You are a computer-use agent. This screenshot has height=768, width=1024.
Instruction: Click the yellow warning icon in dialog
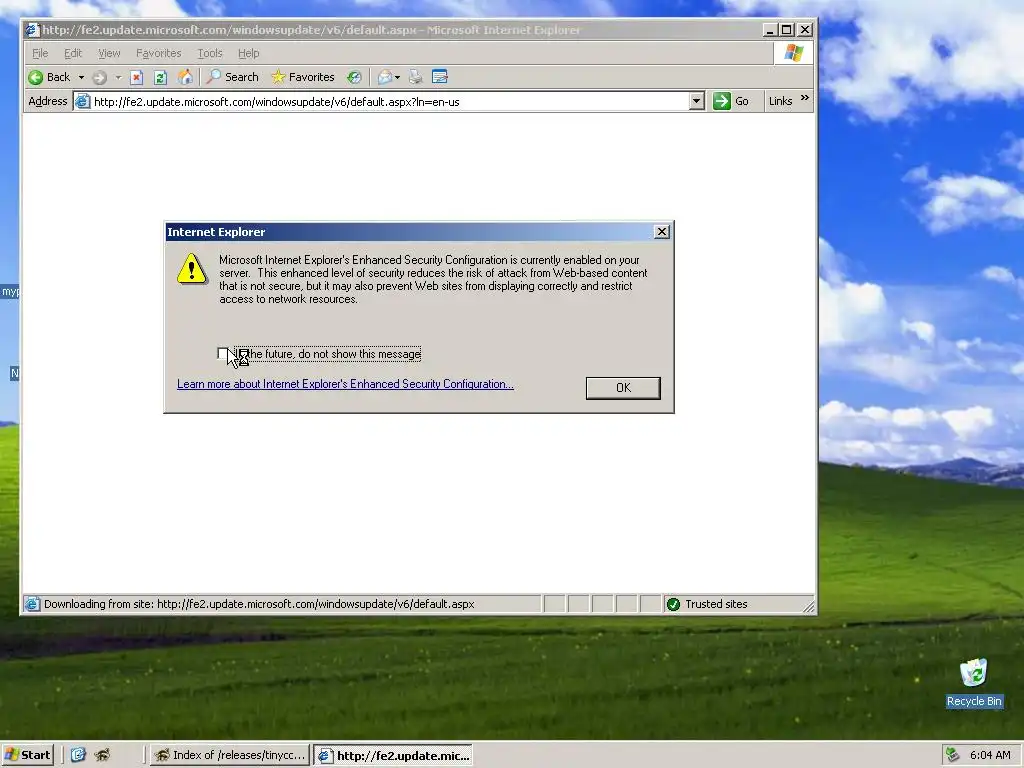pyautogui.click(x=191, y=269)
